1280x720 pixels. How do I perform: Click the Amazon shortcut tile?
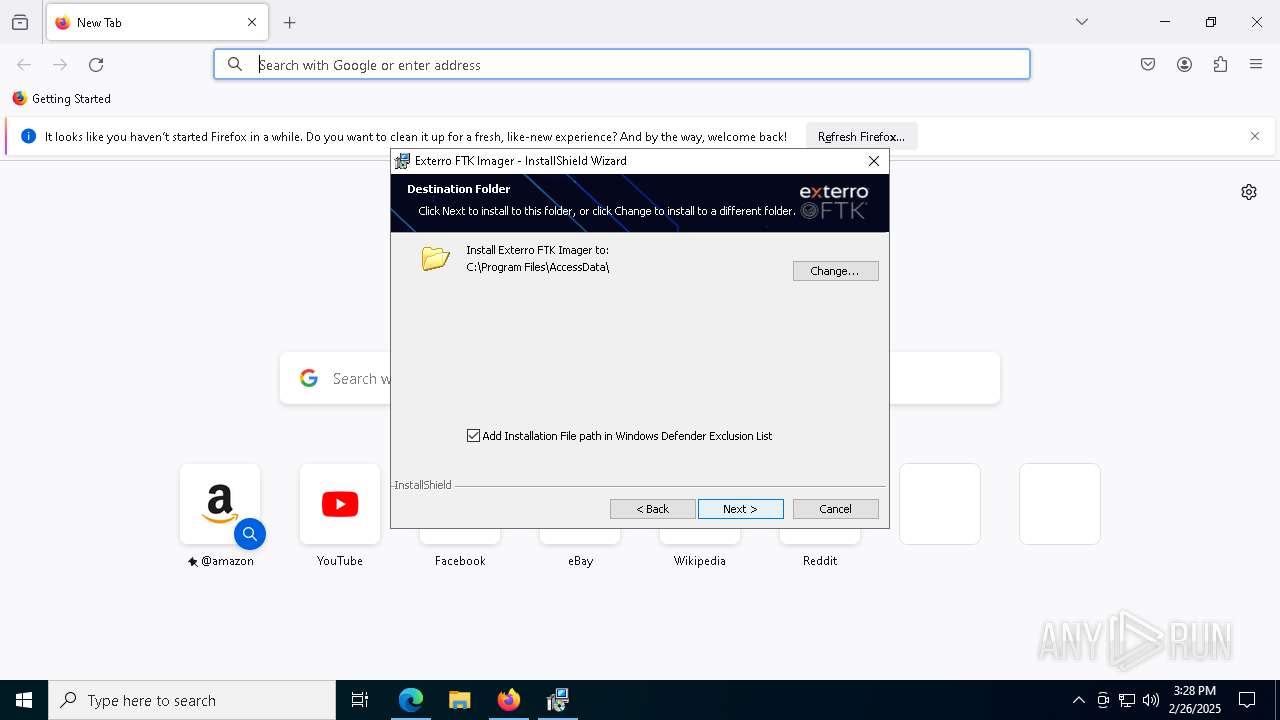(220, 504)
